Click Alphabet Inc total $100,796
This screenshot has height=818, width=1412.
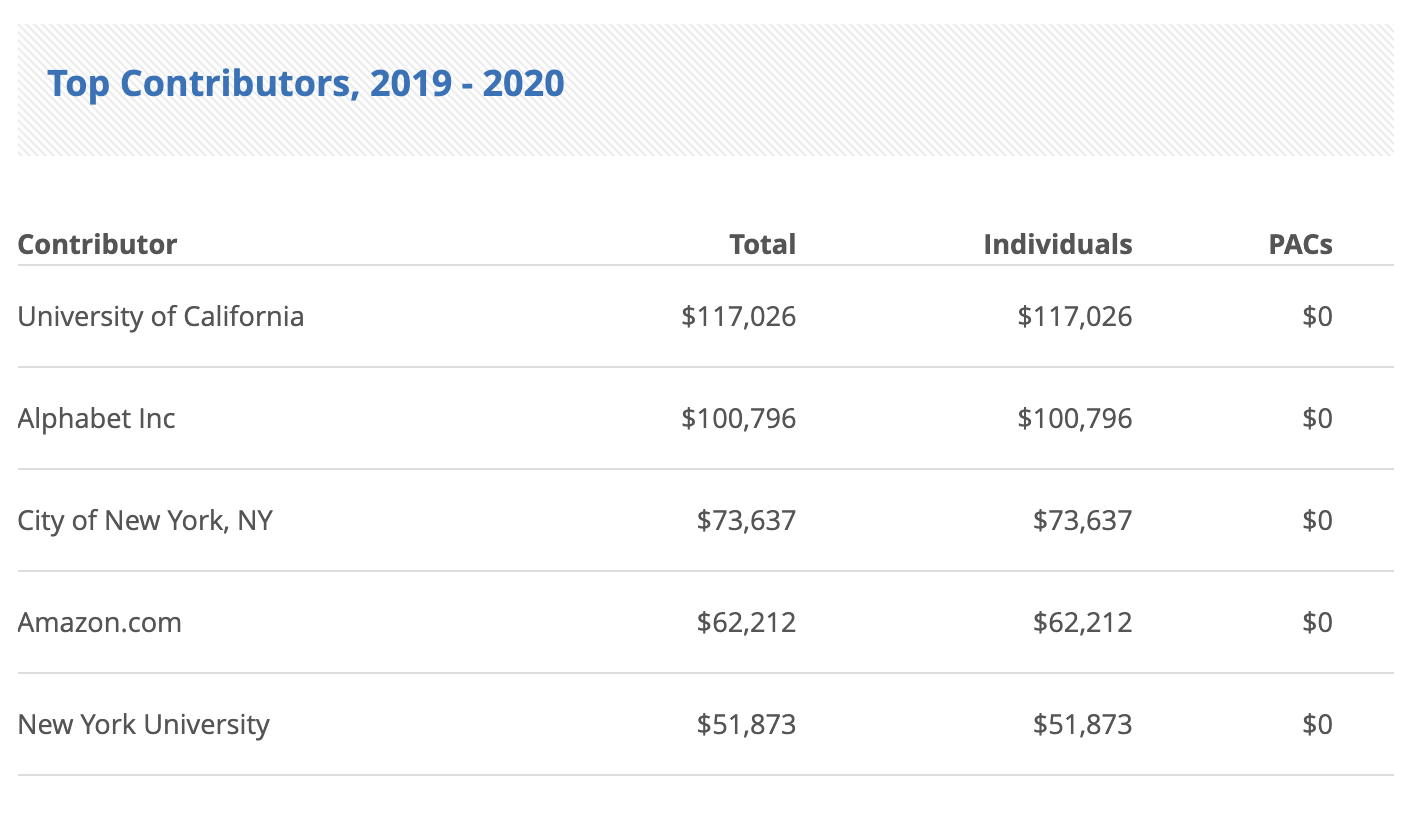click(x=738, y=418)
